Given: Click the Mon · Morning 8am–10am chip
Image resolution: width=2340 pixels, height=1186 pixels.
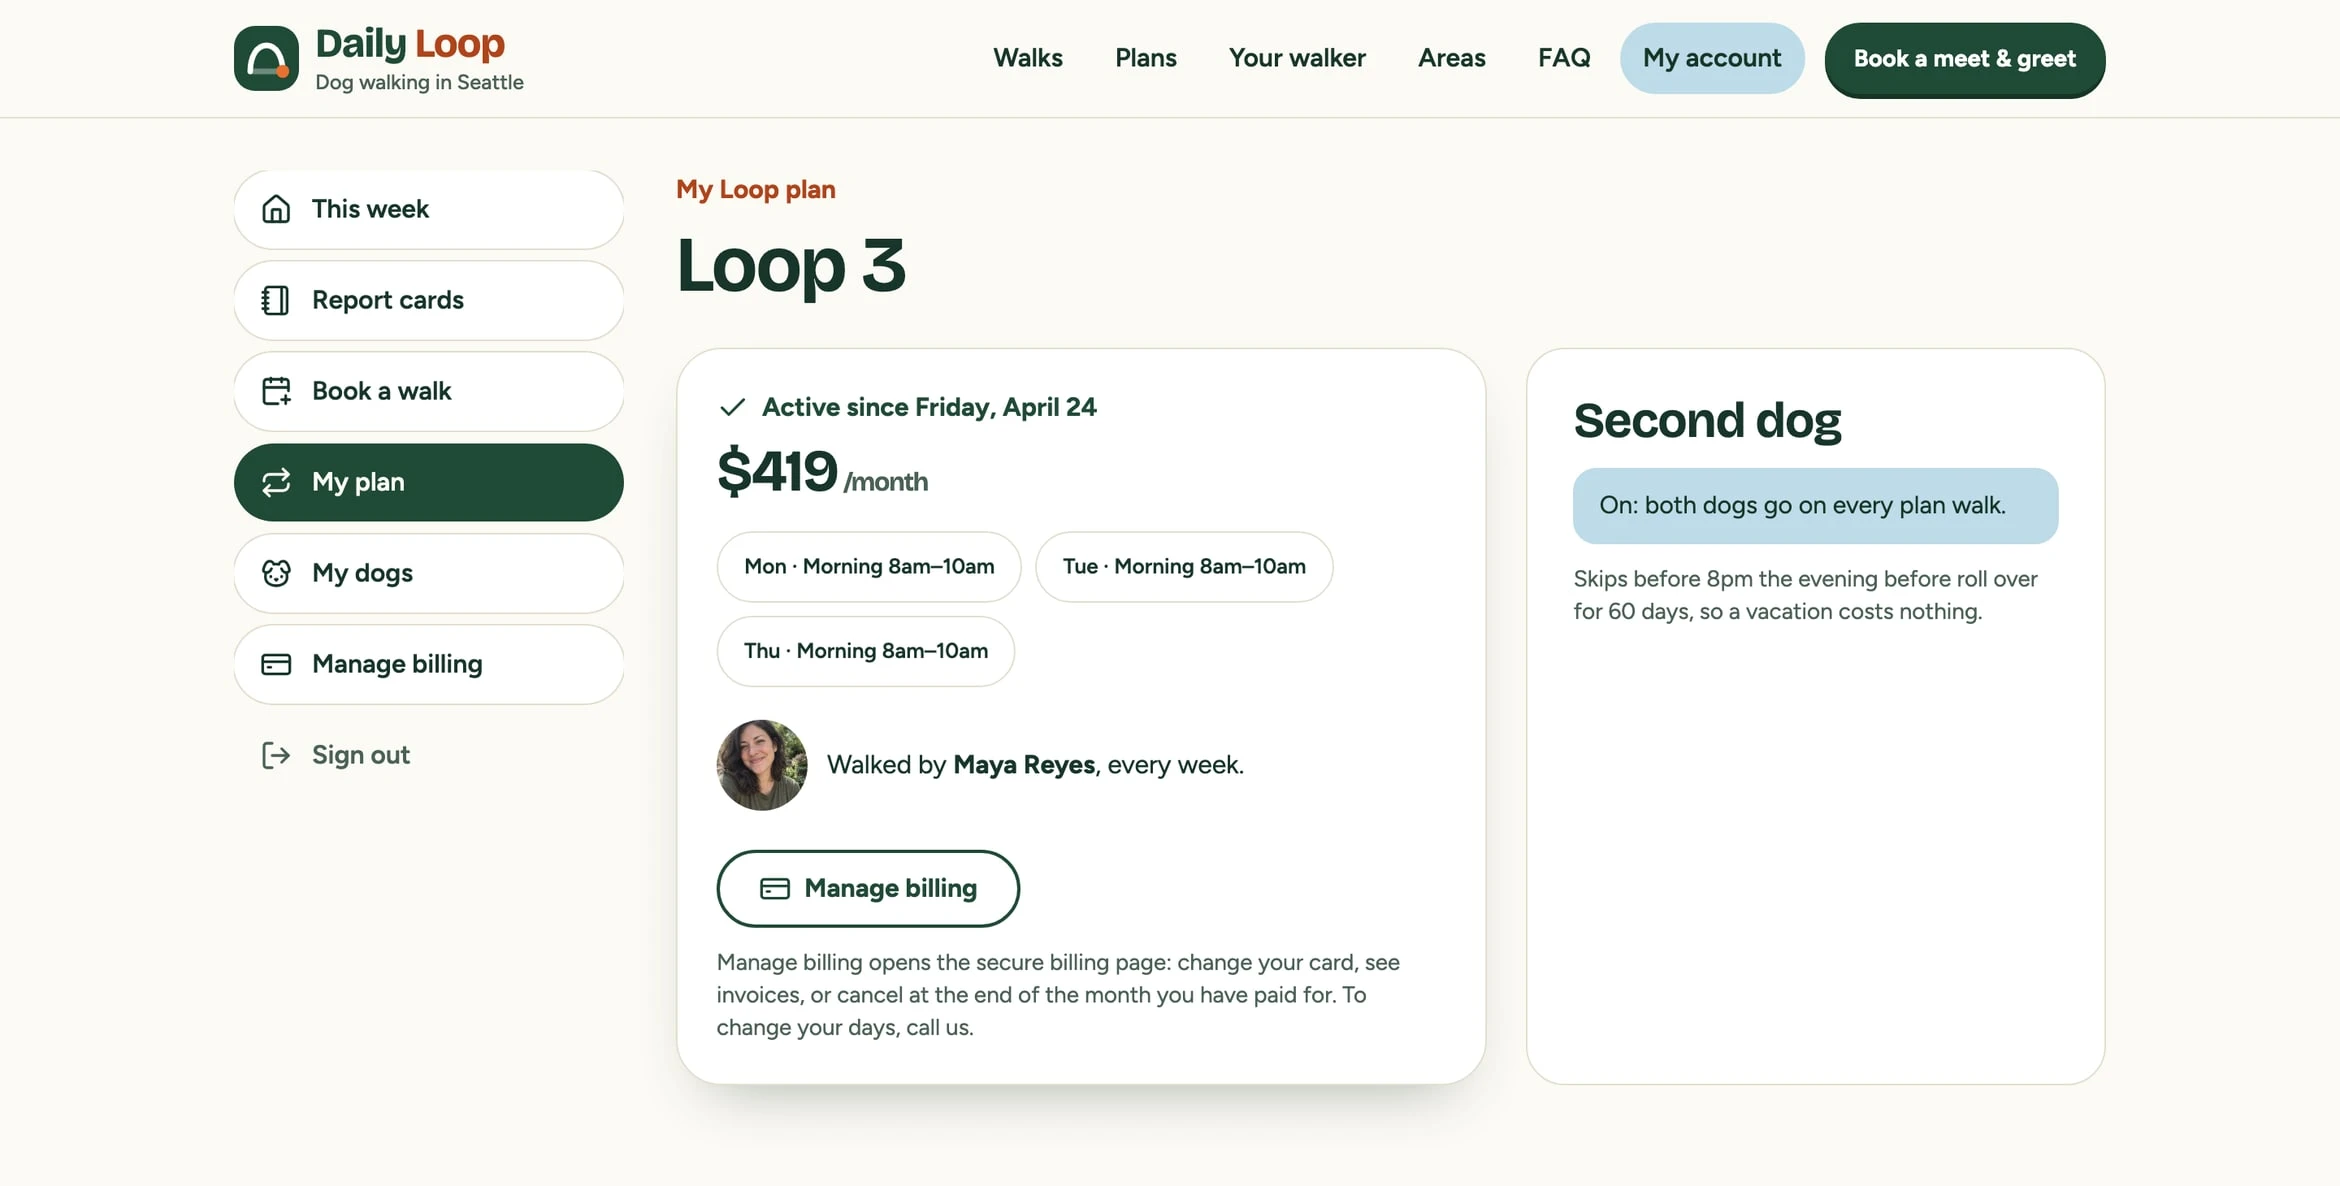Looking at the screenshot, I should (x=869, y=567).
